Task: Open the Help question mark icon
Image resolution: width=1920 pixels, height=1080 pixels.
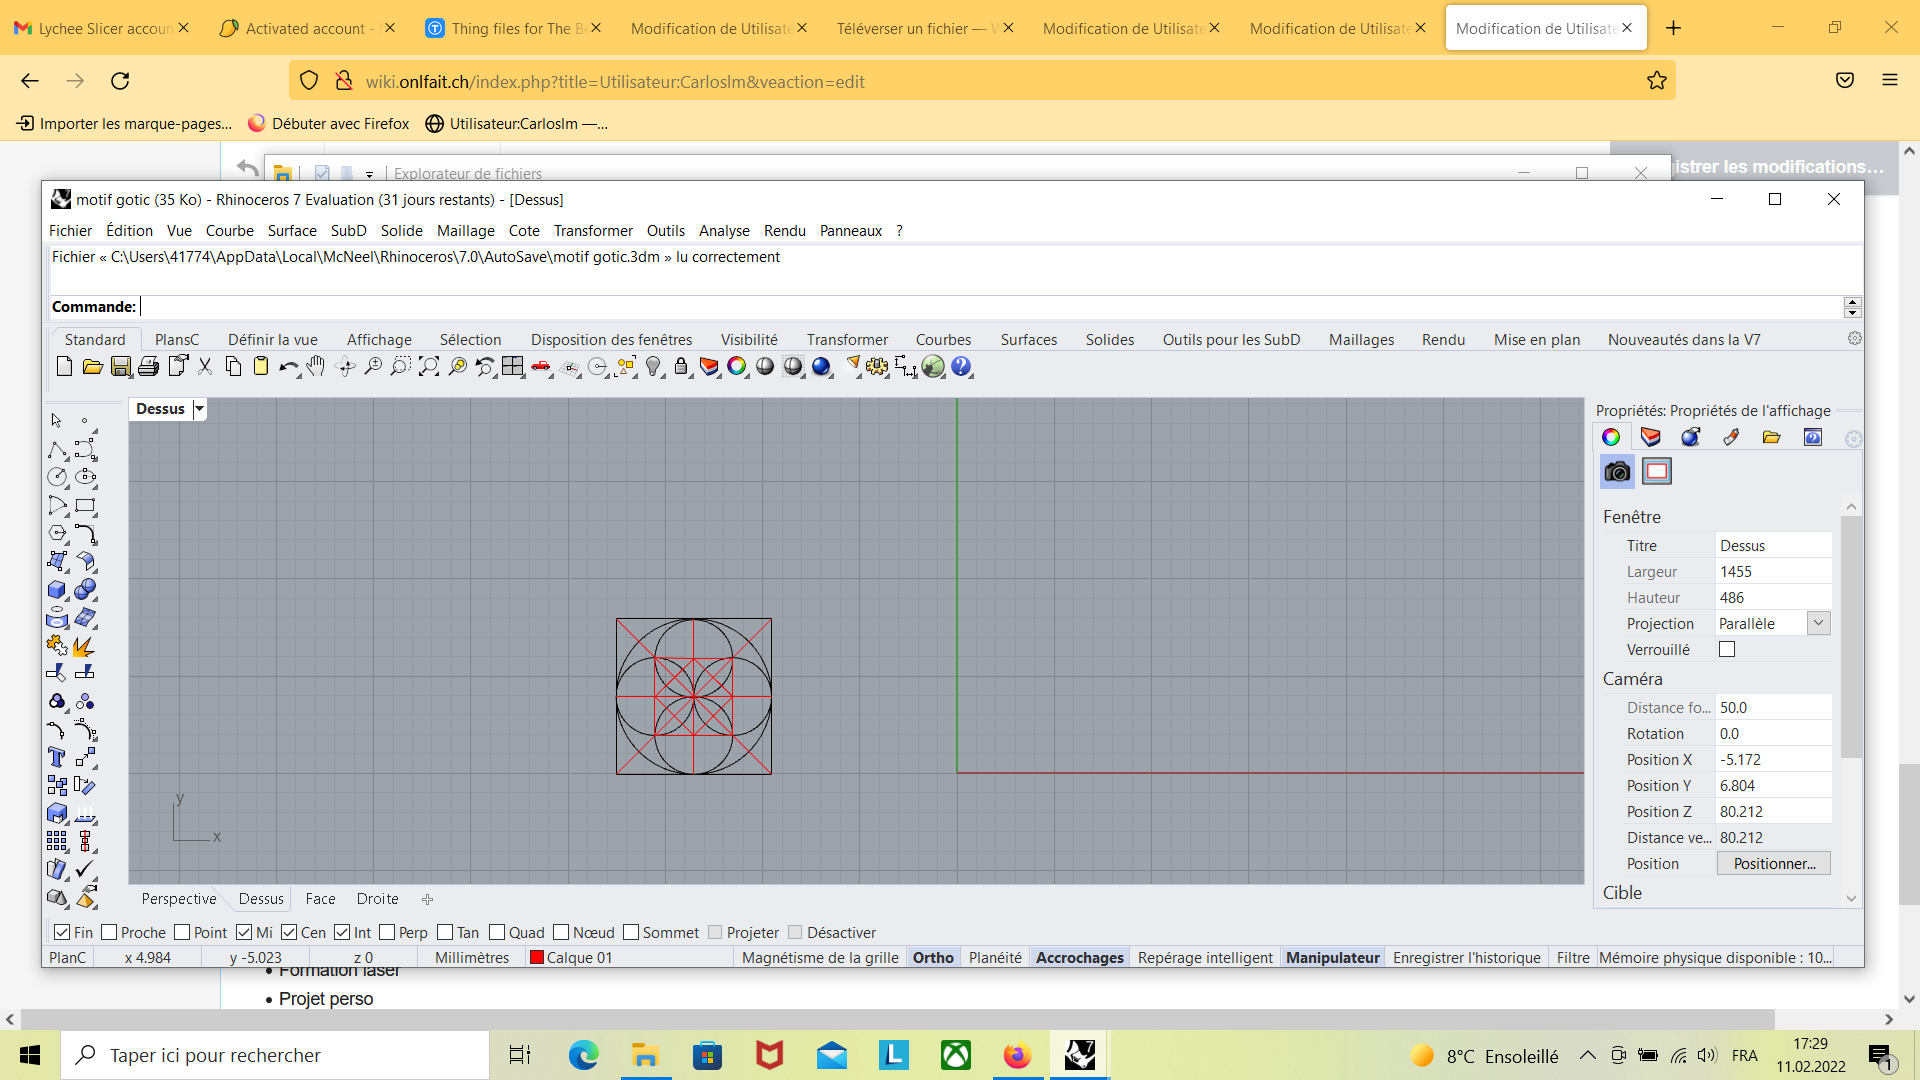Action: click(961, 367)
